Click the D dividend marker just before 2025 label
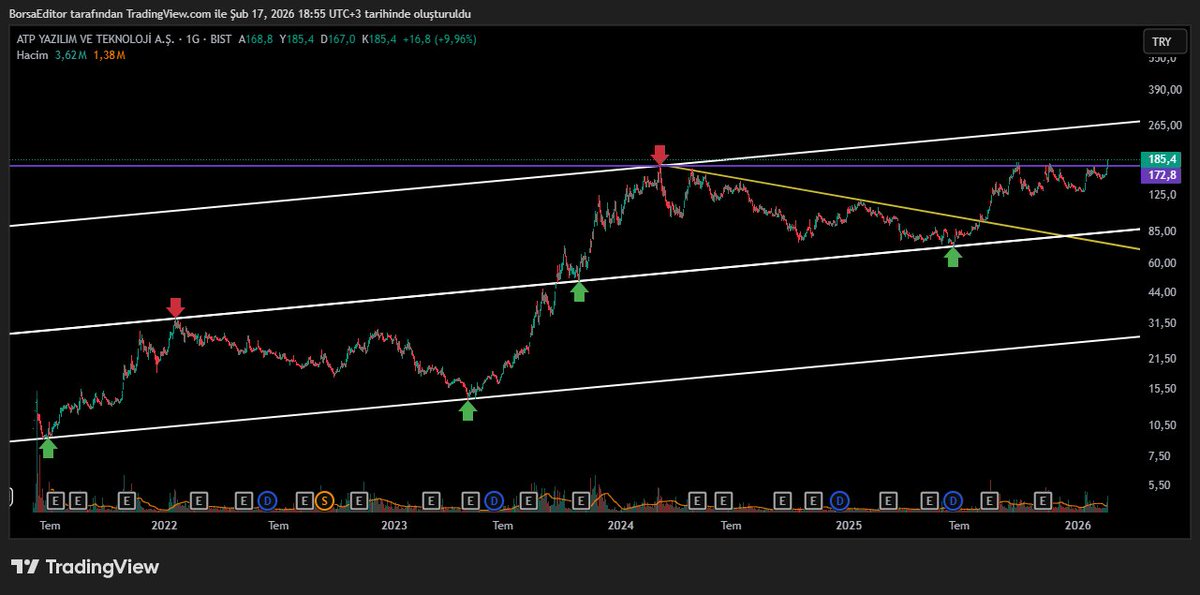The height and width of the screenshot is (595, 1200). click(841, 499)
